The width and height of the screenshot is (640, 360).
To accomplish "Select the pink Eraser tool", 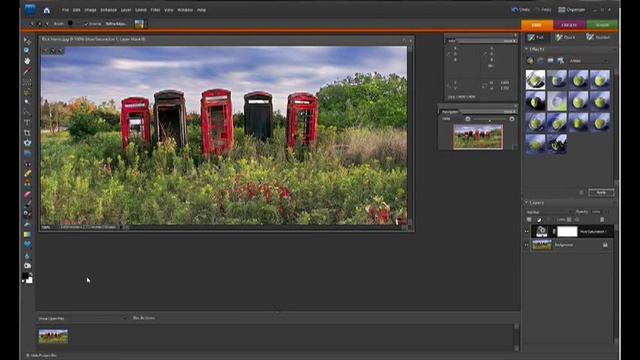I will pos(27,194).
